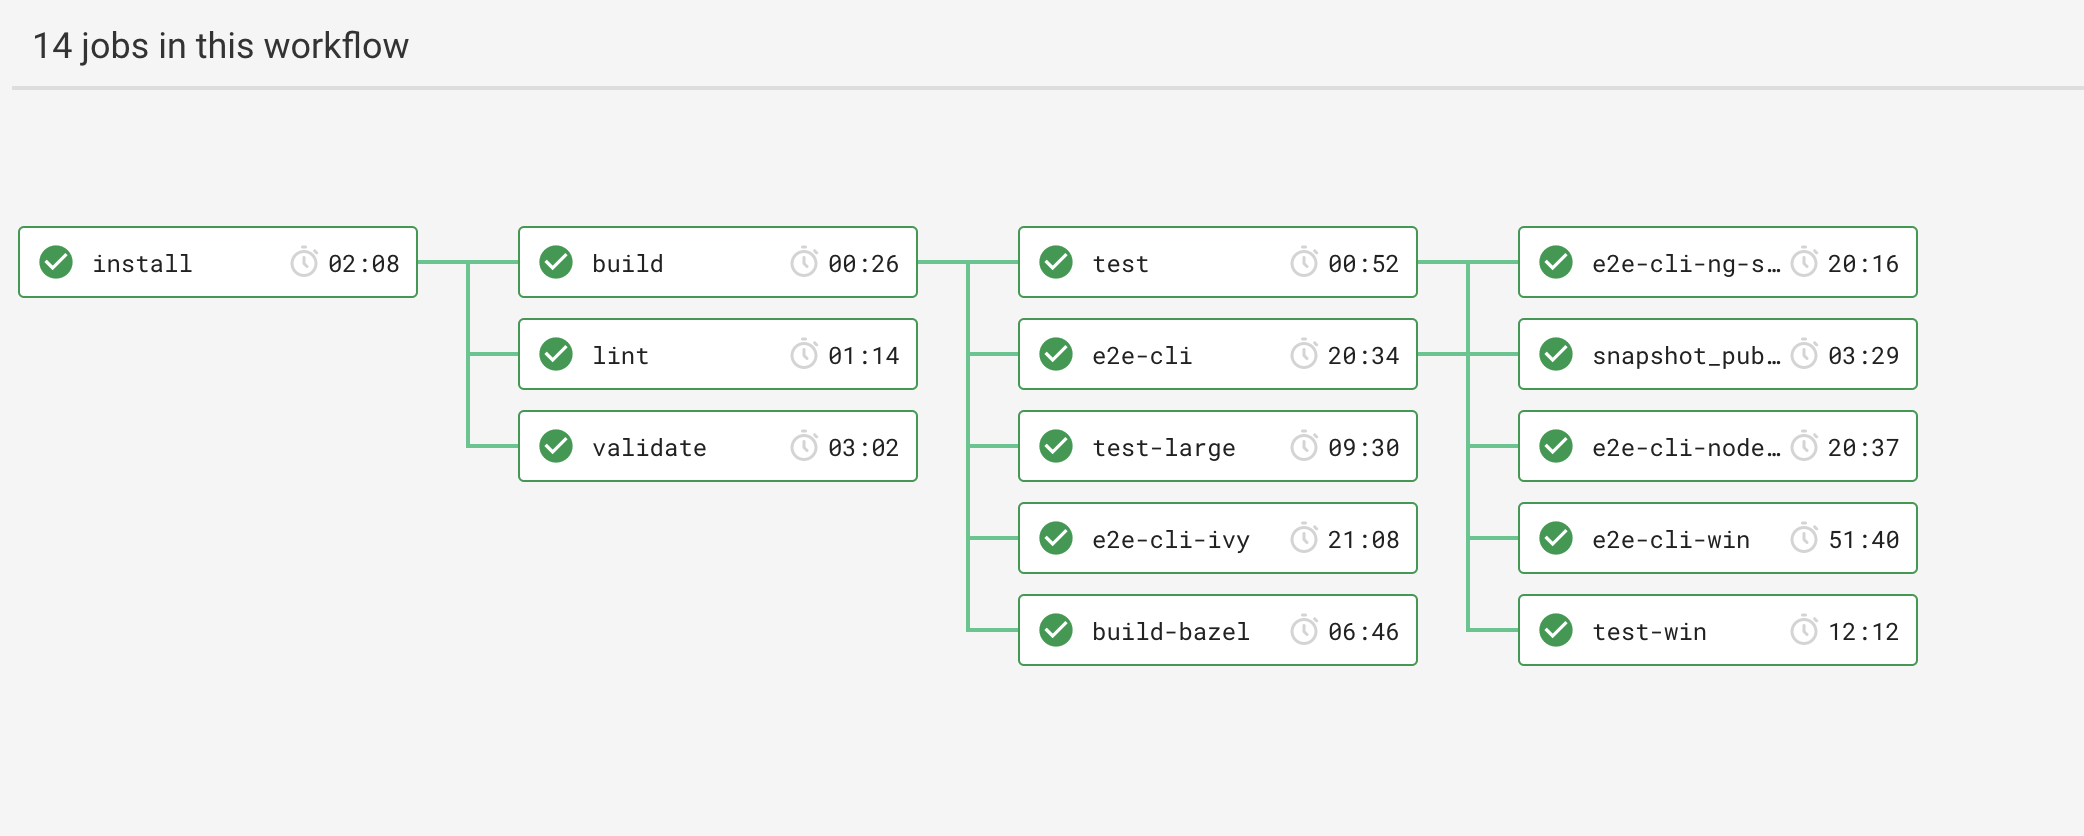Image resolution: width=2084 pixels, height=836 pixels.
Task: Open the test job name link
Action: (x=1120, y=264)
